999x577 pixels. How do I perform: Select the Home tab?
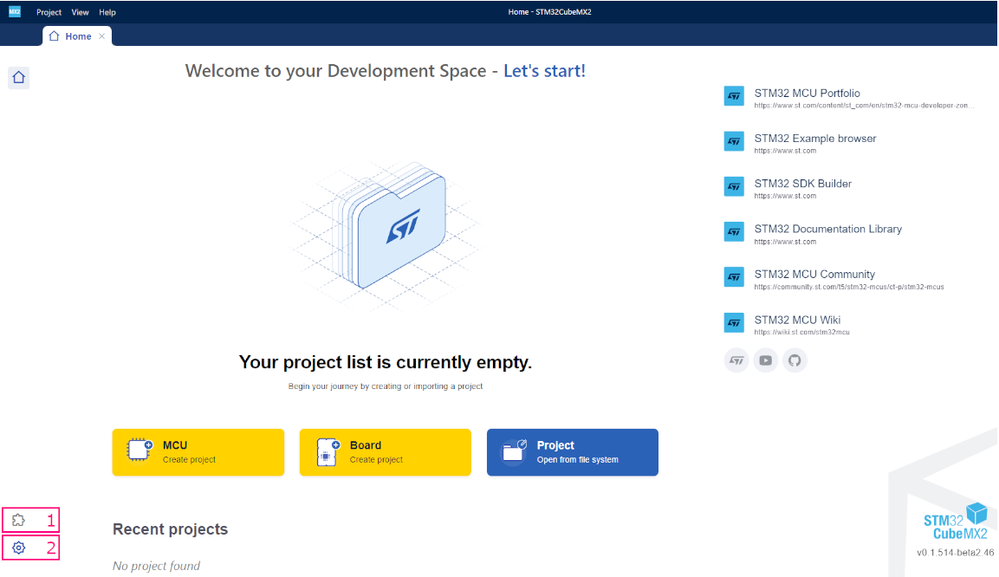click(77, 36)
